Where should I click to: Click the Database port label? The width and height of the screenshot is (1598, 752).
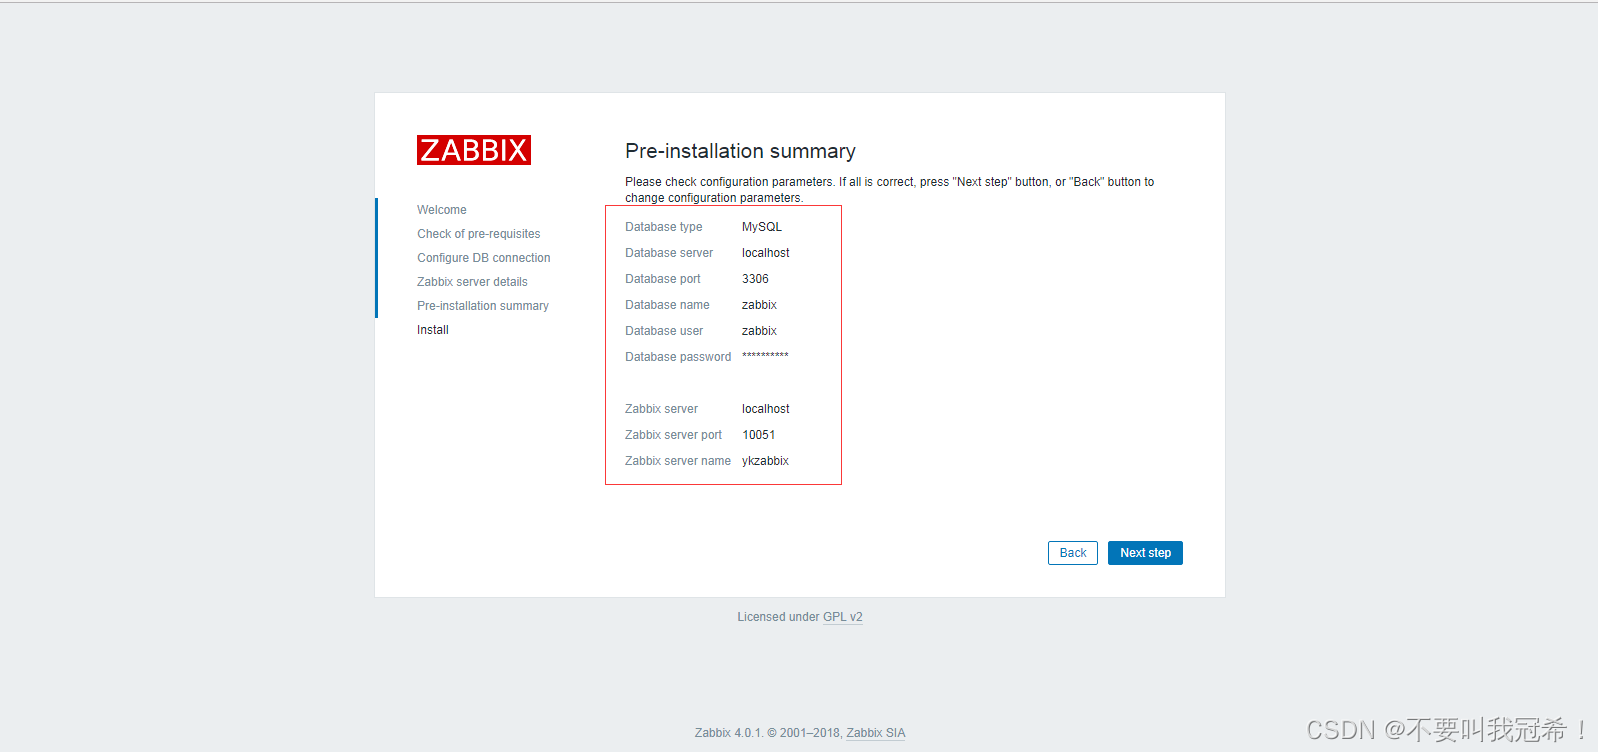click(x=663, y=279)
